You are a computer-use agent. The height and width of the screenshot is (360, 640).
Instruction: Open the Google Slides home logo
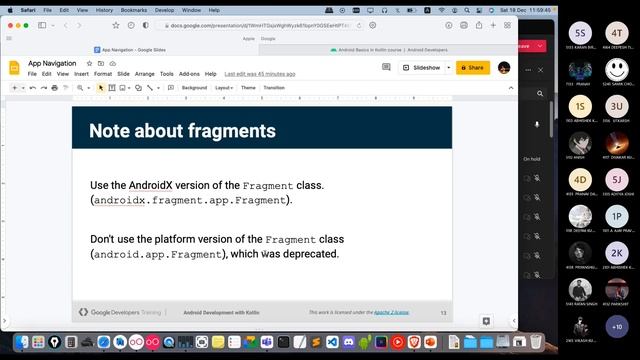[x=14, y=68]
